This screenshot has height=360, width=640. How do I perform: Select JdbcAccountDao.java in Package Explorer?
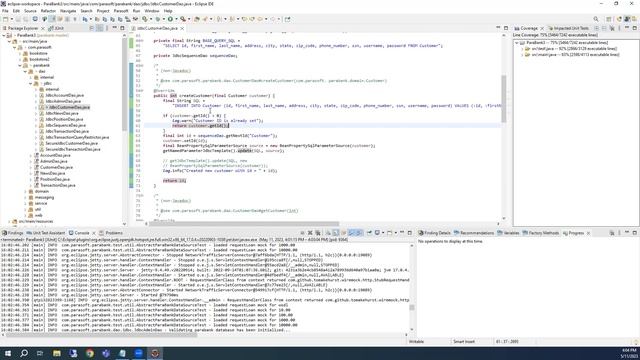point(64,95)
